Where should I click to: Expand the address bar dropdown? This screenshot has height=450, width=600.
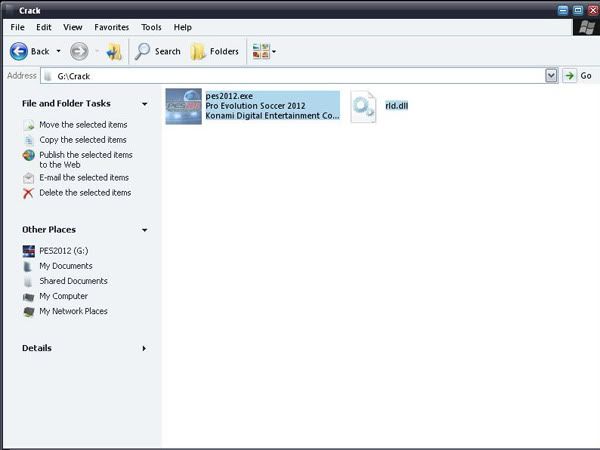551,76
